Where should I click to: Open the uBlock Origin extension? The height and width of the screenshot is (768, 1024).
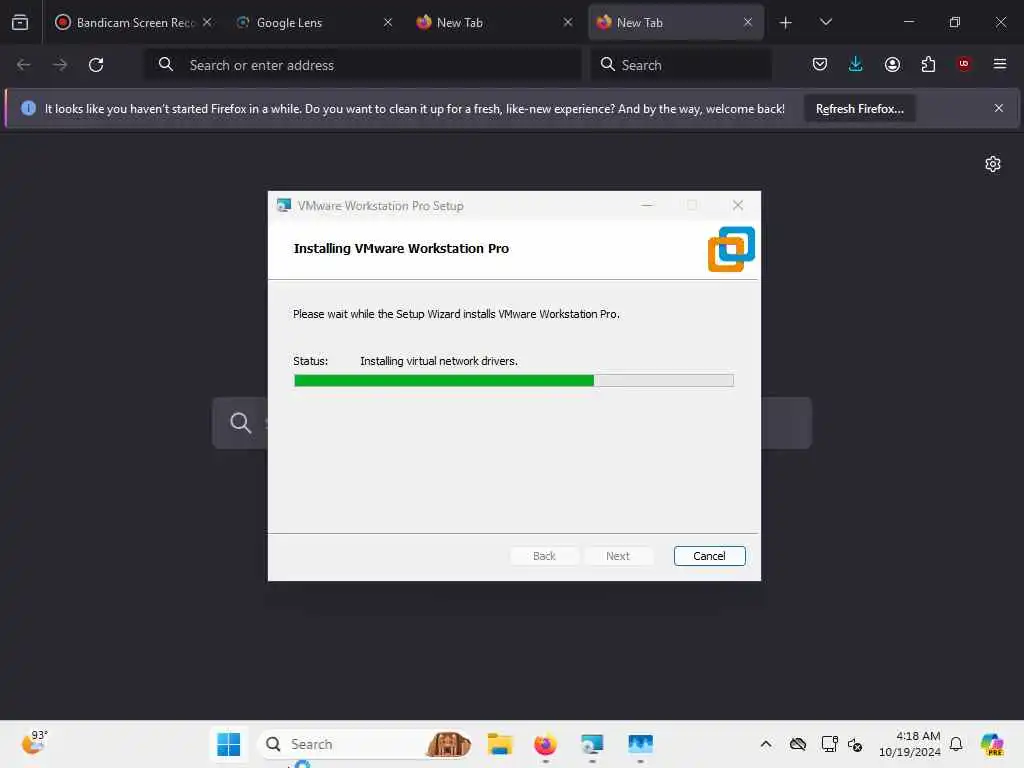click(964, 64)
